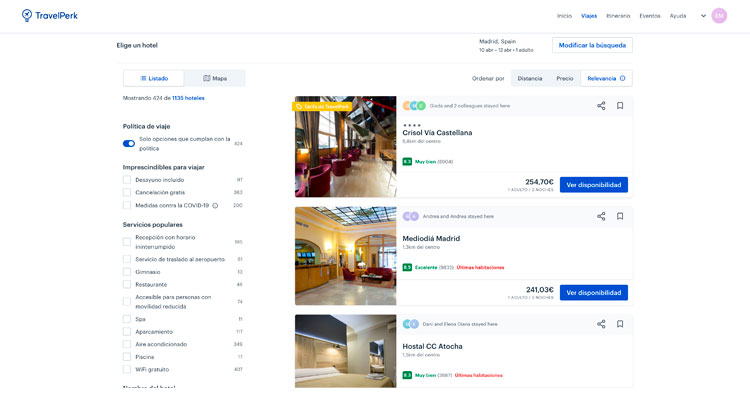Check the WiFi gratuito filter

tap(127, 369)
